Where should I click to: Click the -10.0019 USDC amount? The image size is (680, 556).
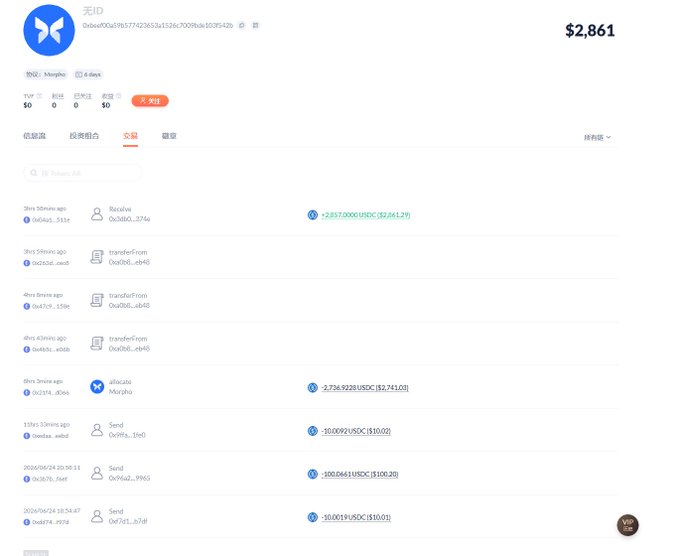pos(356,517)
